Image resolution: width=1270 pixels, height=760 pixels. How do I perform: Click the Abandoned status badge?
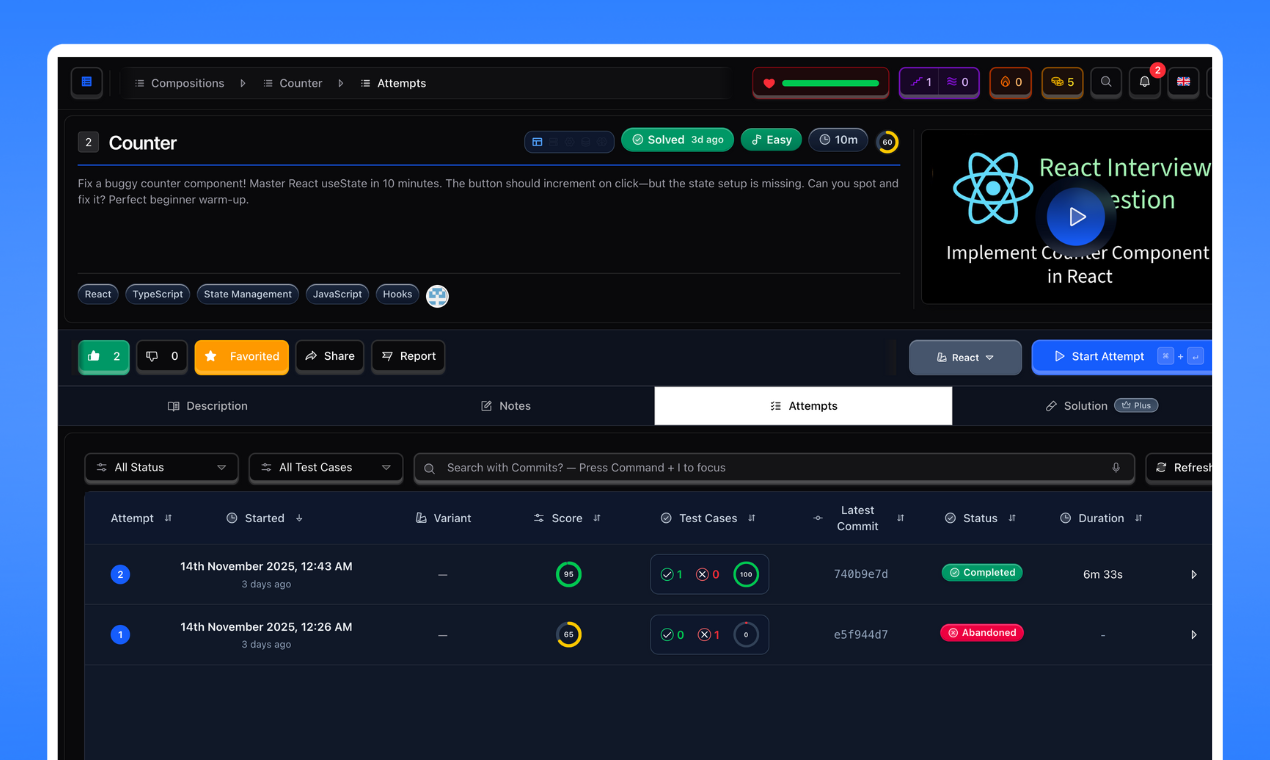[x=982, y=633]
